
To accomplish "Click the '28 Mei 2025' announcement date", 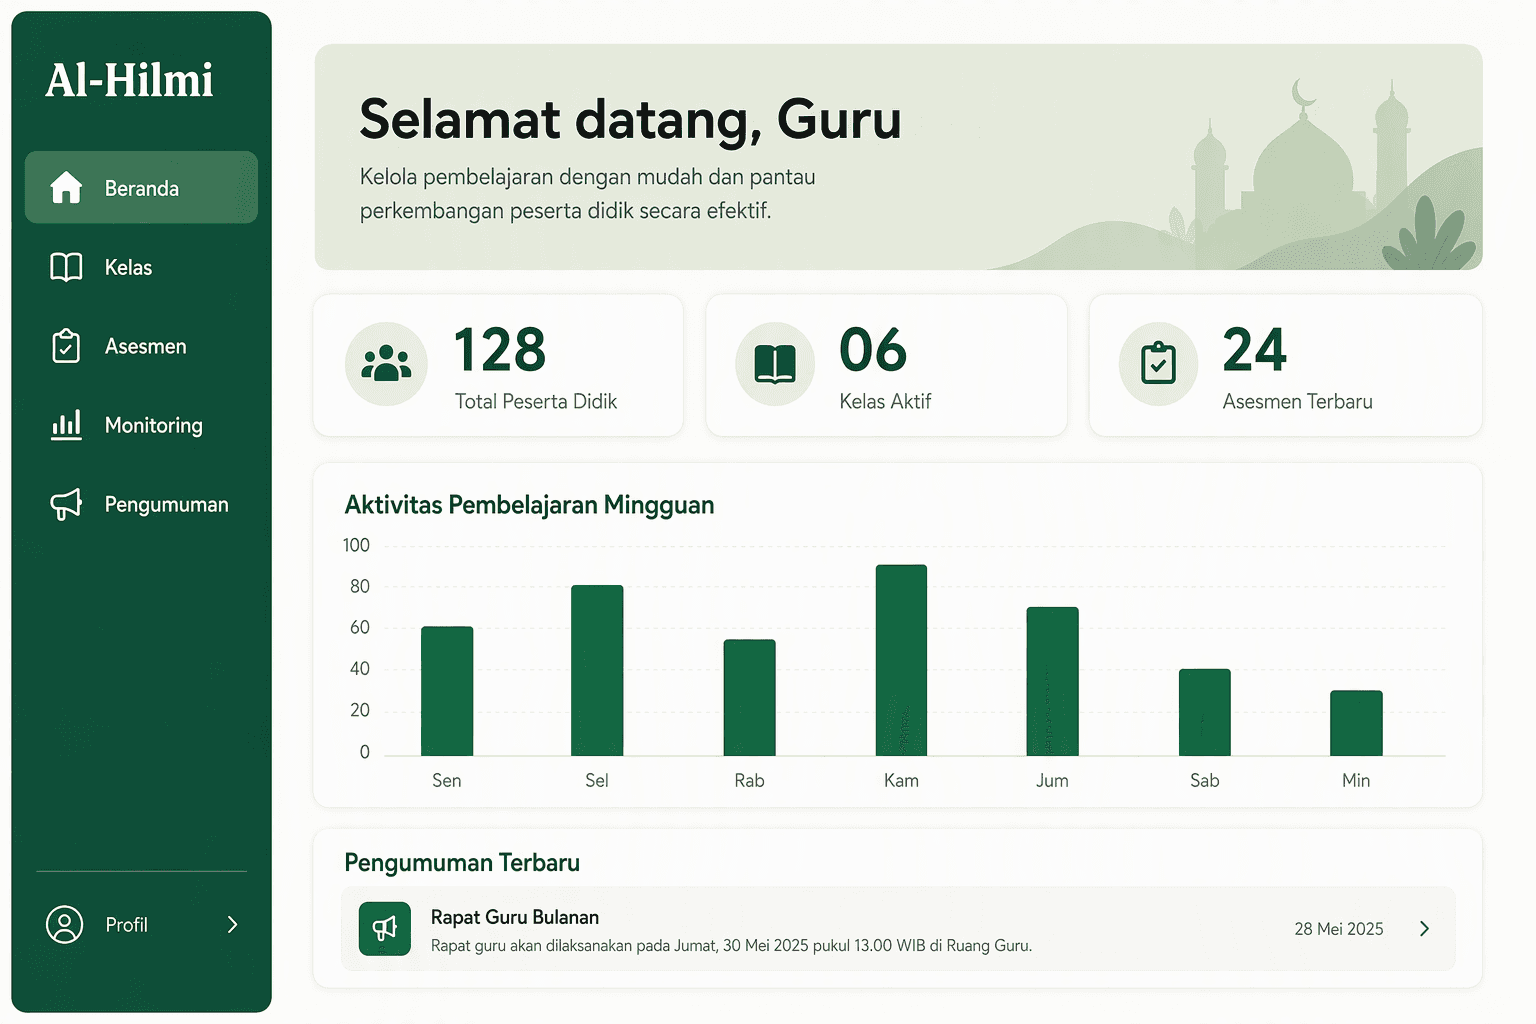I will pos(1339,929).
